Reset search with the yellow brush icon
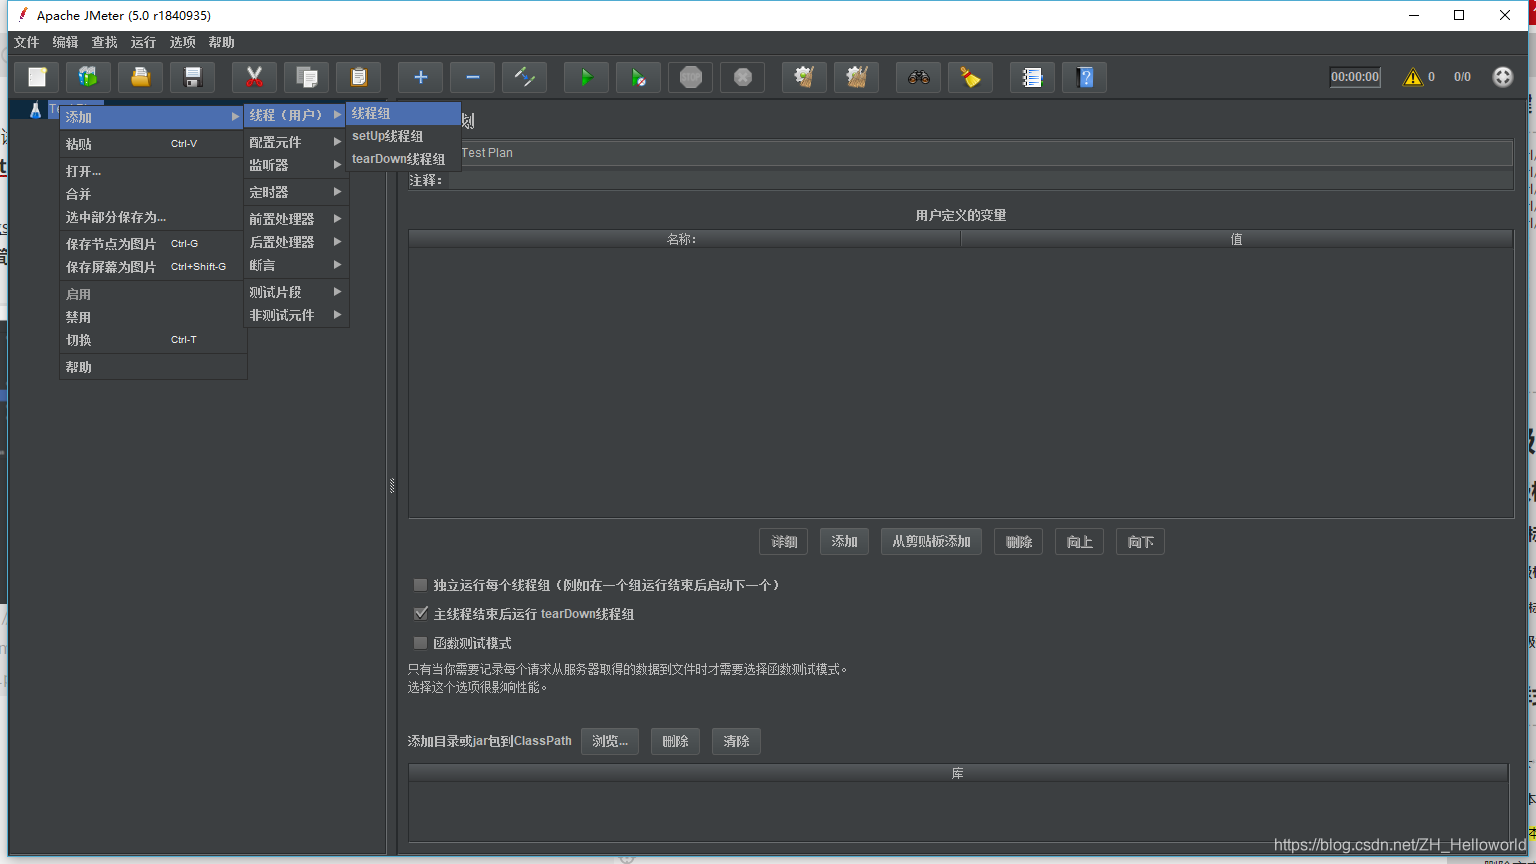The width and height of the screenshot is (1536, 864). 971,77
